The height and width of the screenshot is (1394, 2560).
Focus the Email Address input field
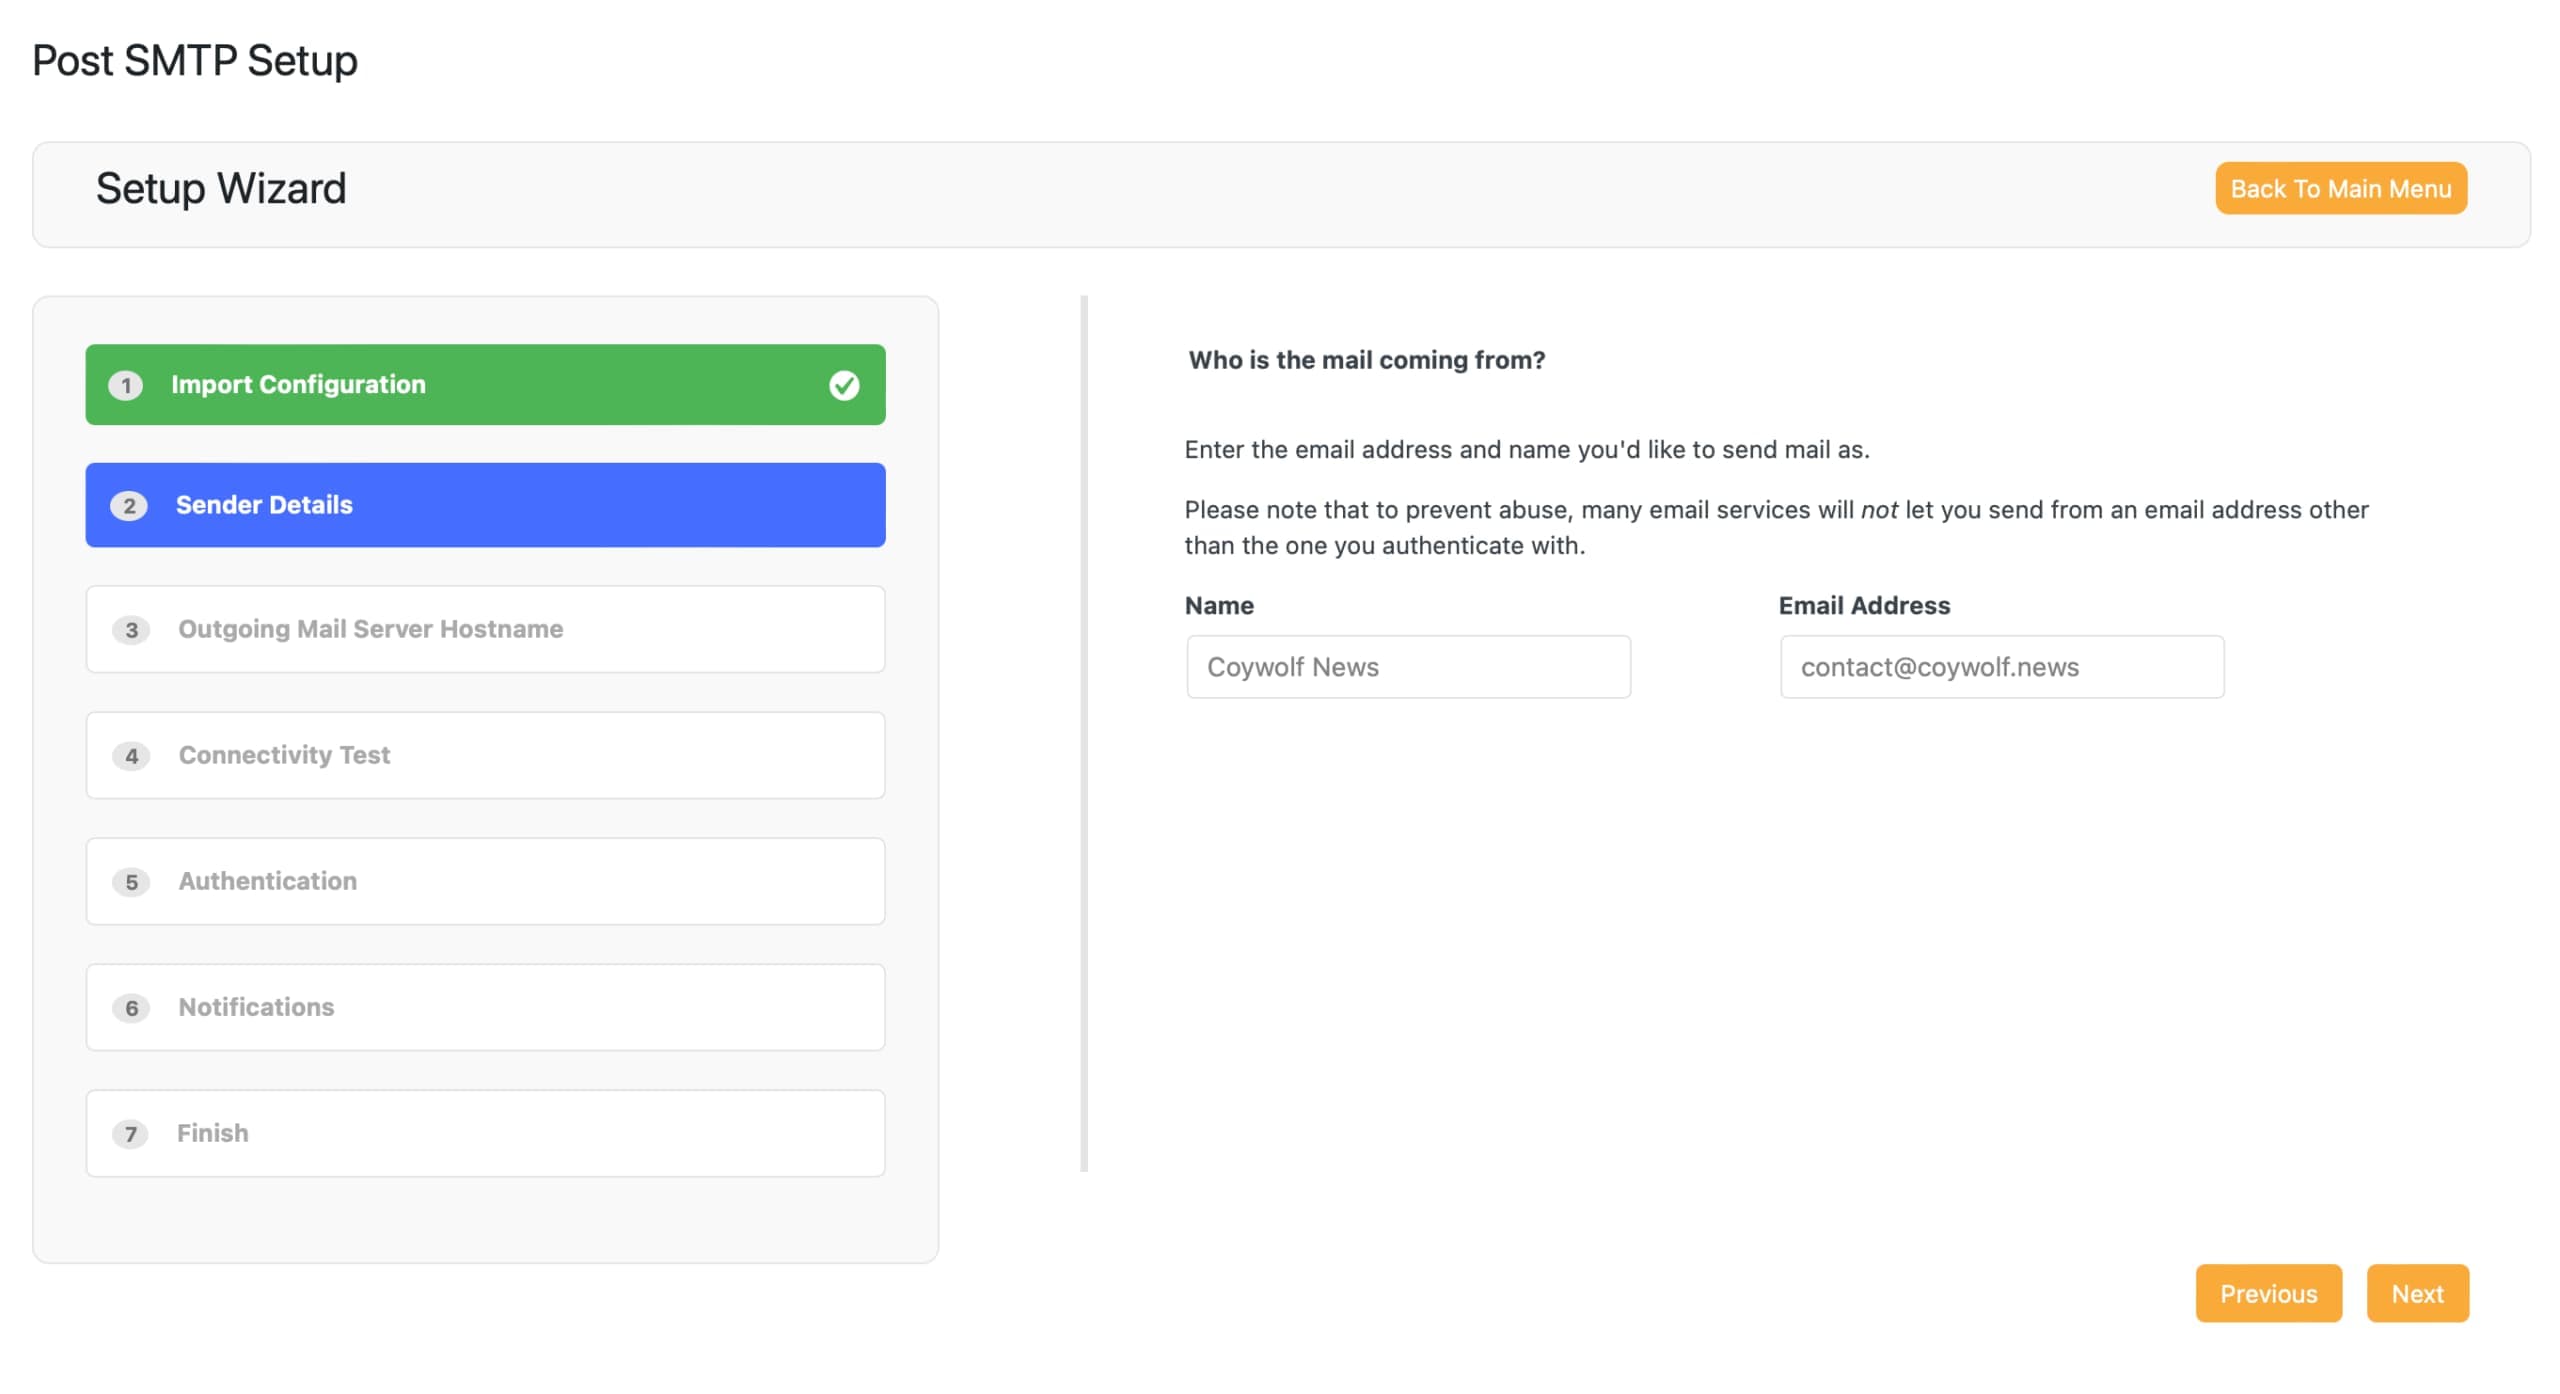point(2002,667)
